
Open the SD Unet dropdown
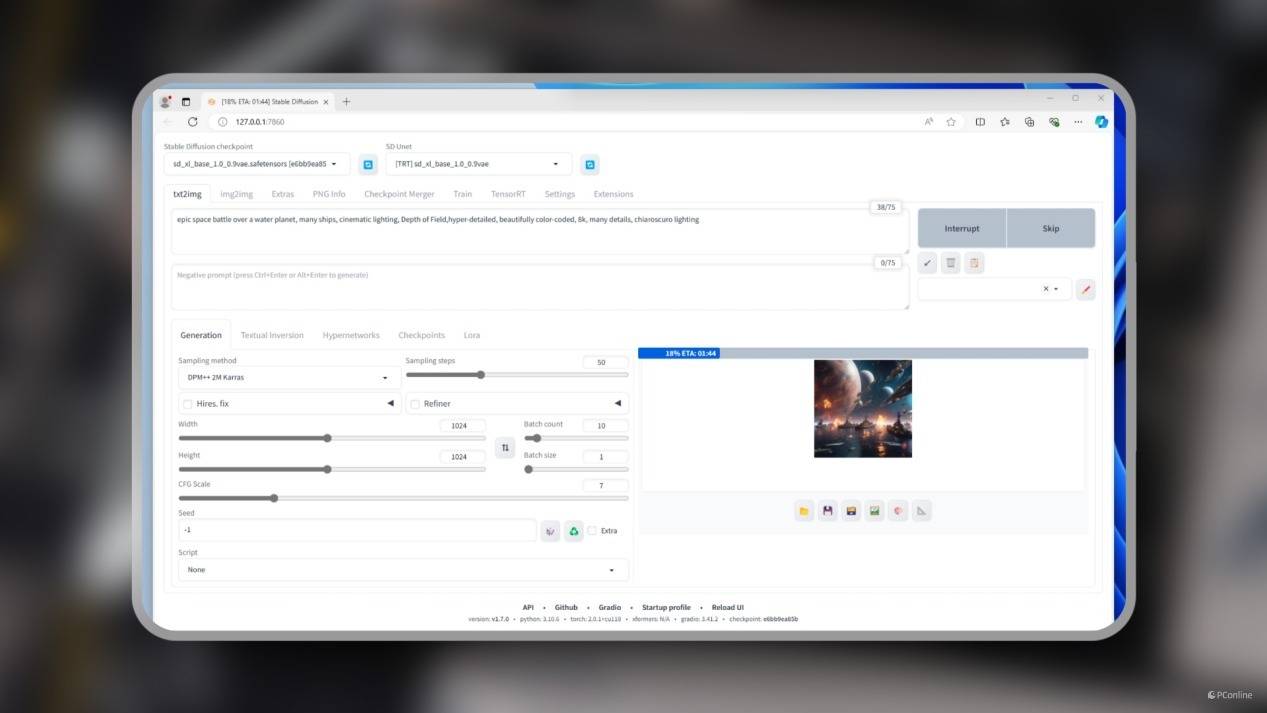pos(478,164)
